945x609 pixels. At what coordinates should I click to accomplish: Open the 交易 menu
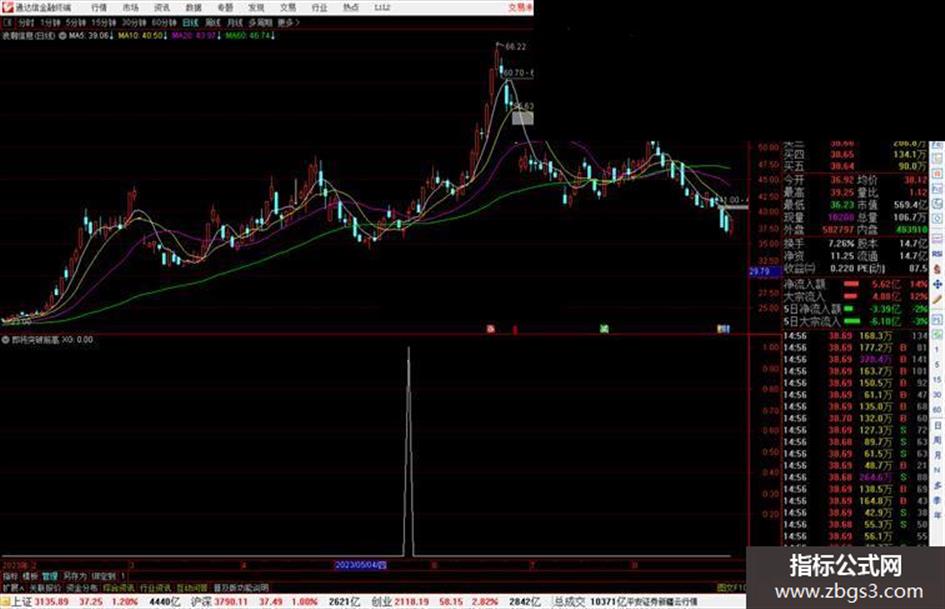[x=287, y=7]
